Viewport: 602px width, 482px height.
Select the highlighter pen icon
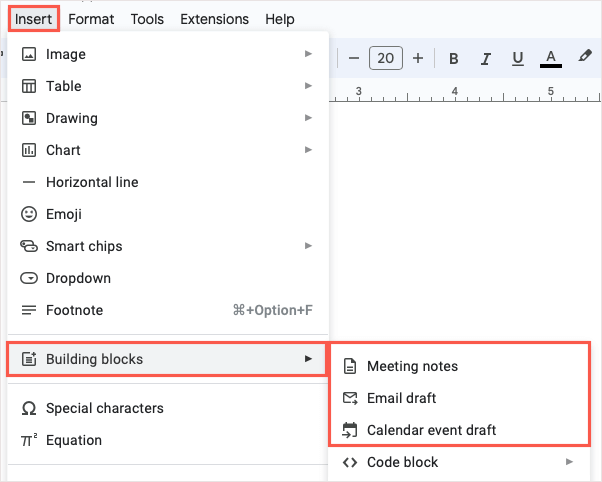[x=585, y=59]
